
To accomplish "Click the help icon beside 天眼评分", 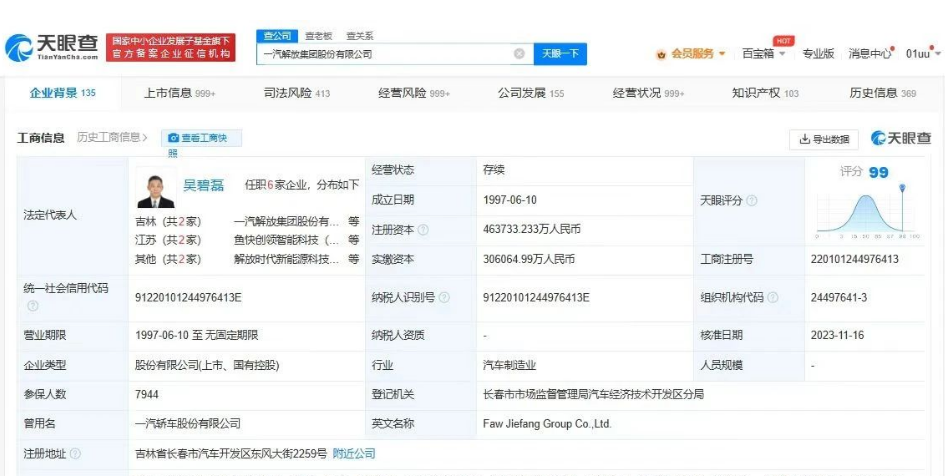I will coord(752,201).
